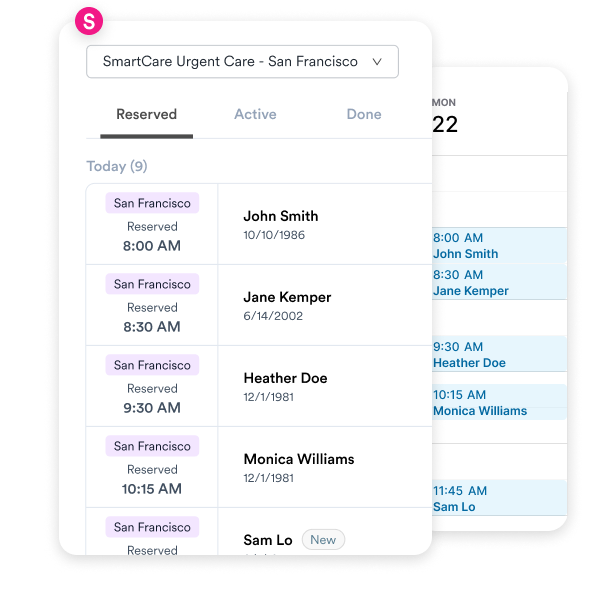The image size is (597, 589).
Task: Open 11:45 AM Sam Lo calendar event
Action: 500,498
